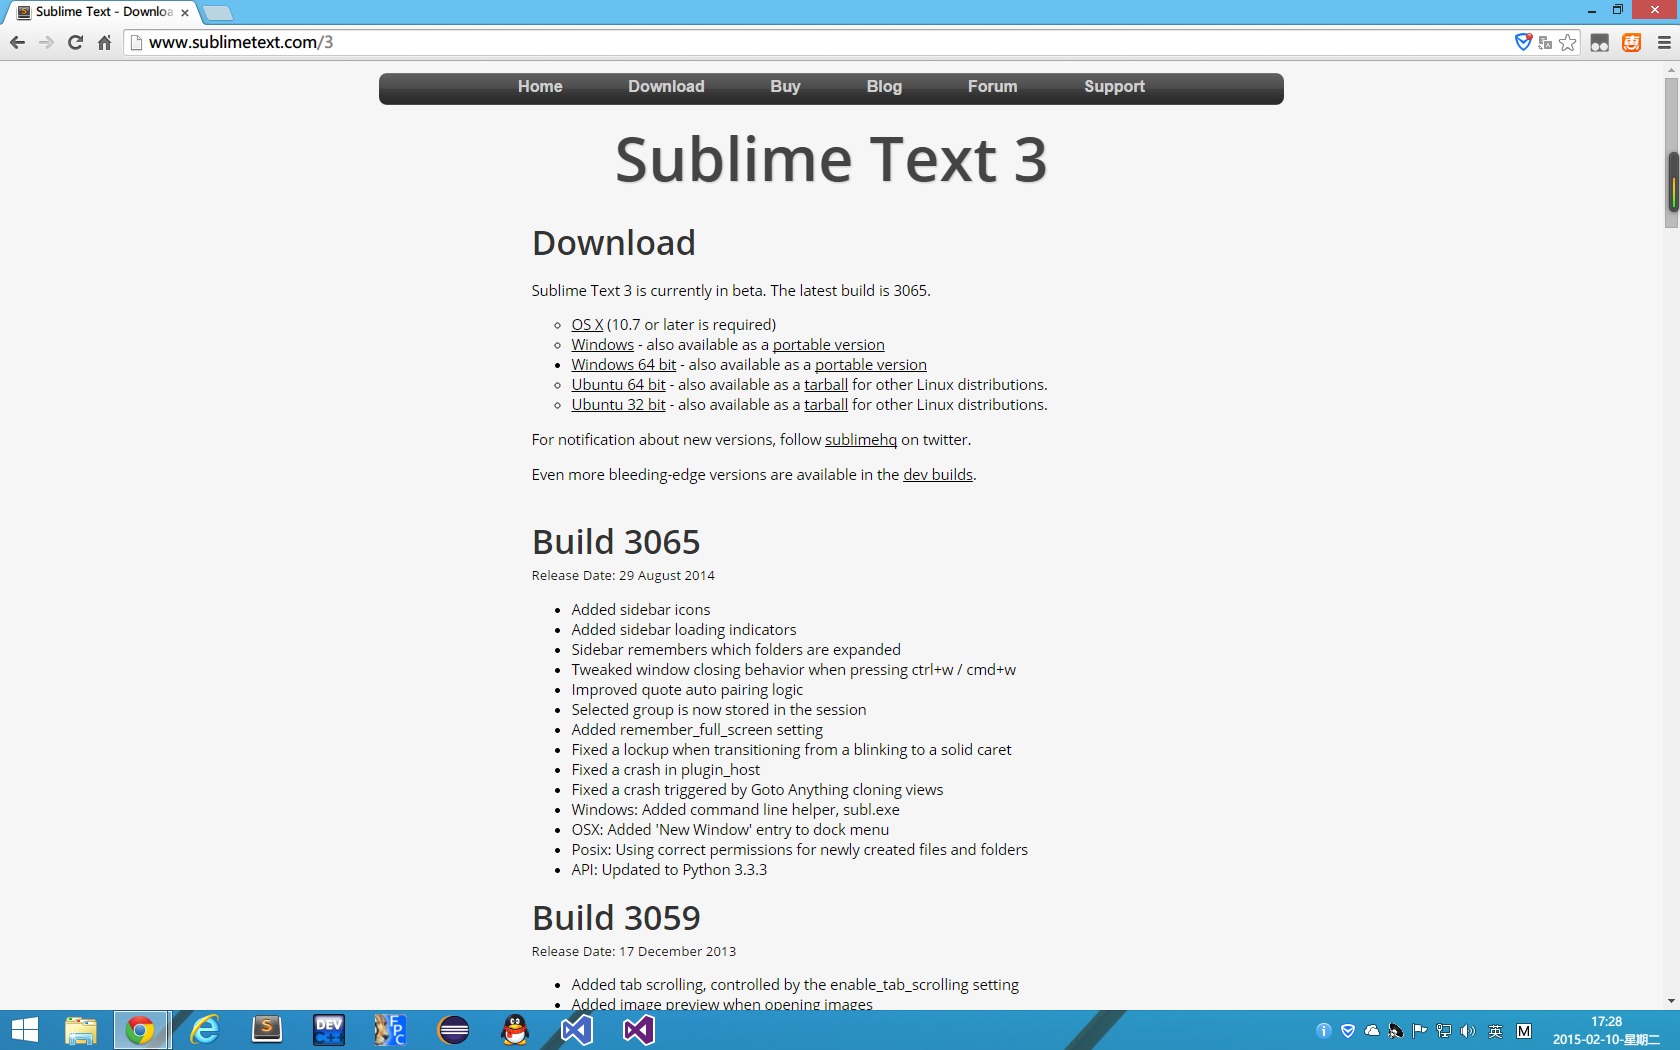Click portable version link on the Windows row
Viewport: 1680px width, 1050px height.
(x=828, y=345)
